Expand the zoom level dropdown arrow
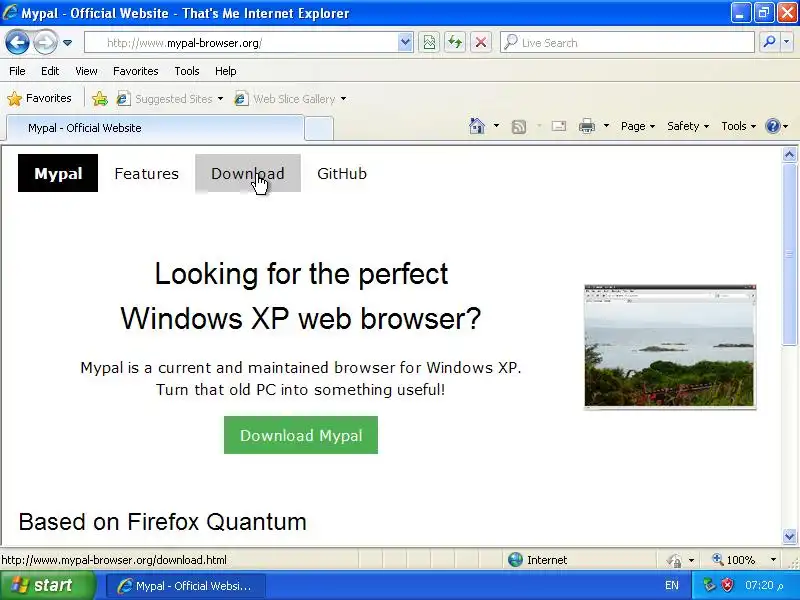Image resolution: width=800 pixels, height=600 pixels. click(773, 560)
